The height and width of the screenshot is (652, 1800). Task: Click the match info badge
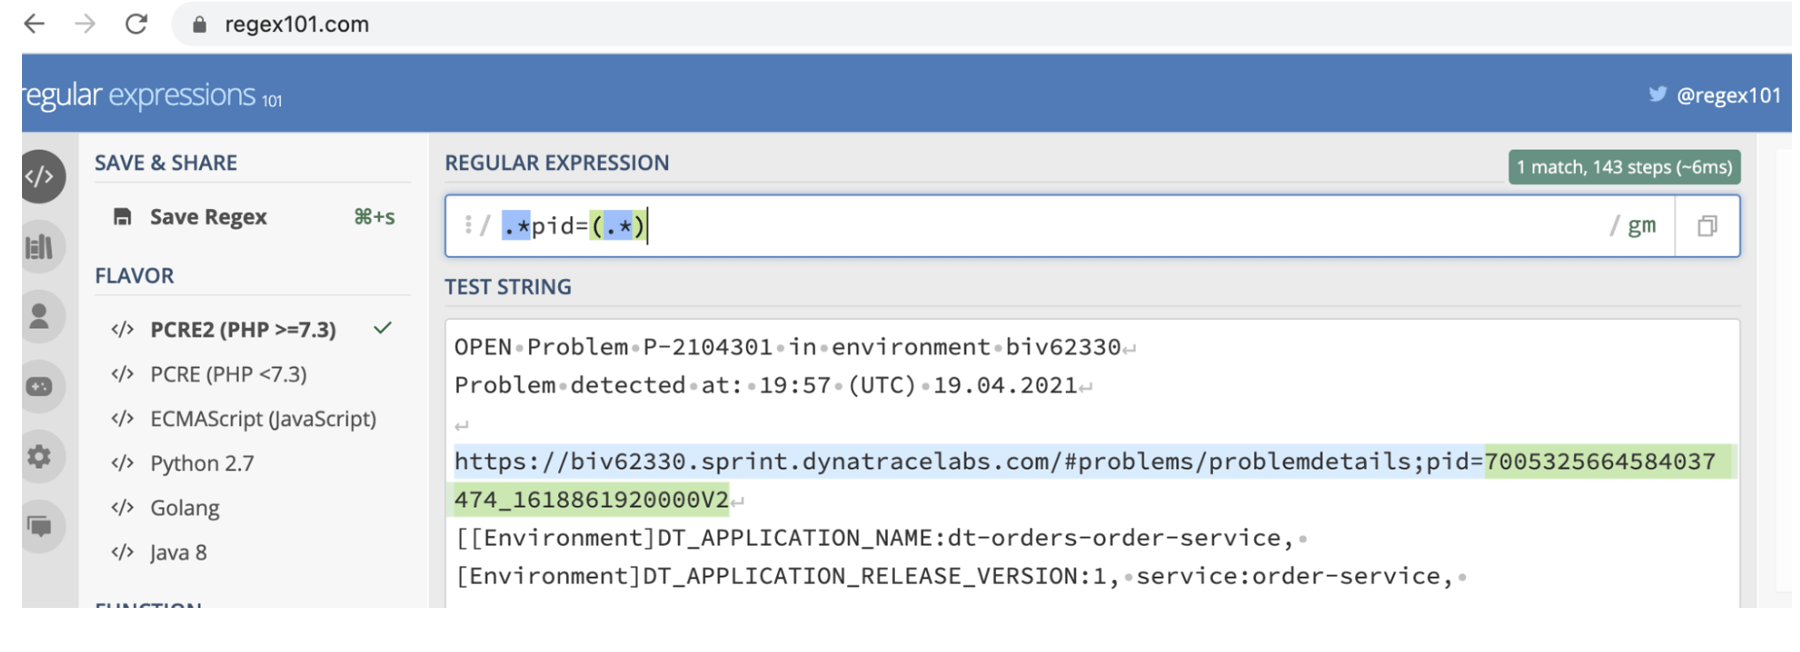pos(1623,167)
